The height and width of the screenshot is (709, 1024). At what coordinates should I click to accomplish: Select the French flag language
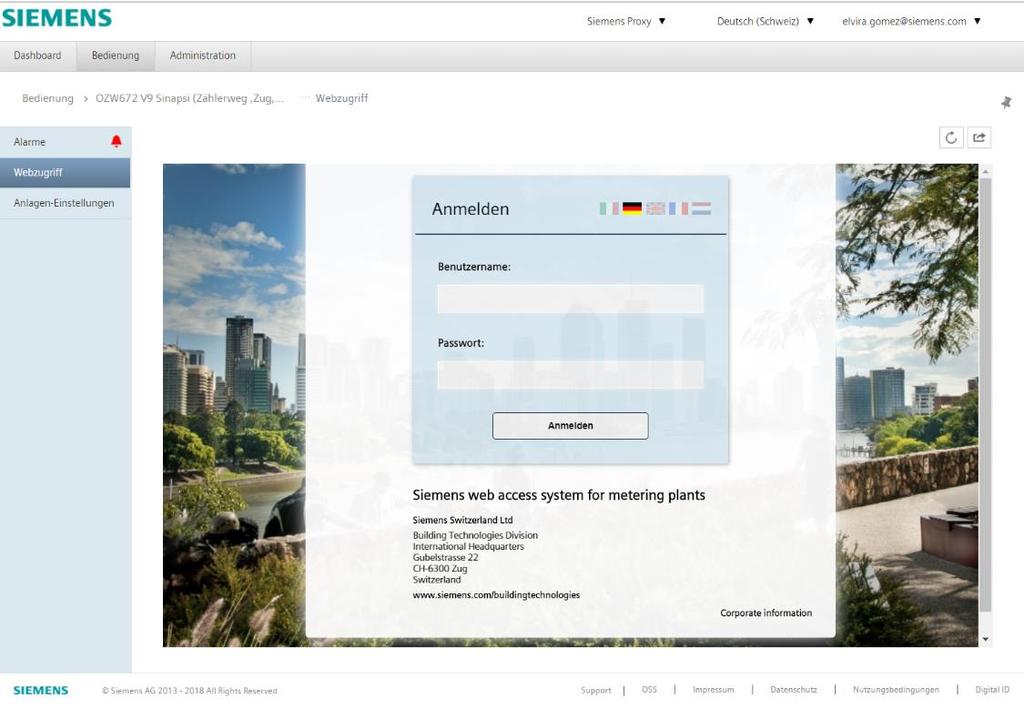(679, 208)
